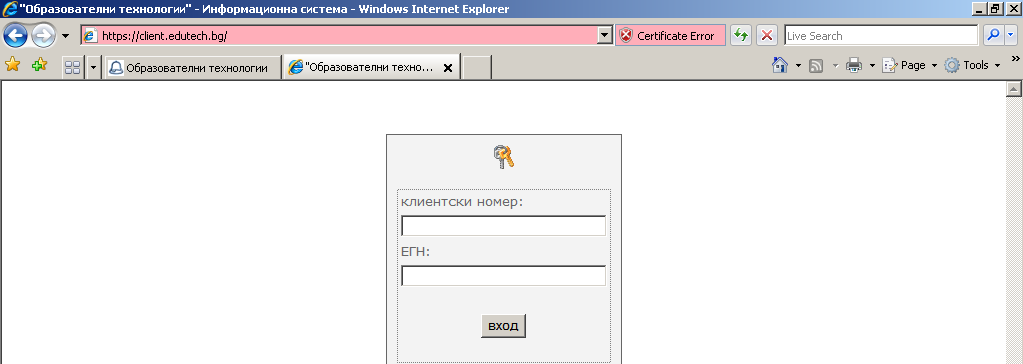Open a new blank tab

click(476, 68)
